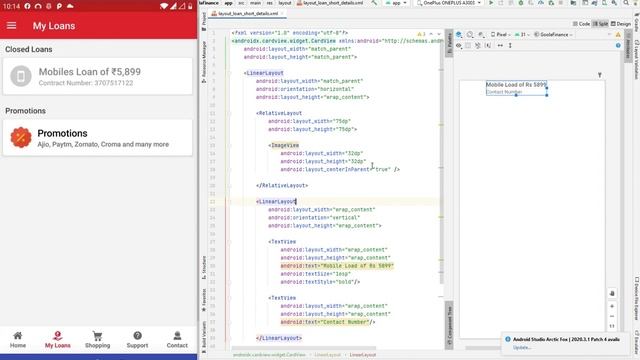
Task: Open the Device File Explorer tool window
Action: (636, 300)
